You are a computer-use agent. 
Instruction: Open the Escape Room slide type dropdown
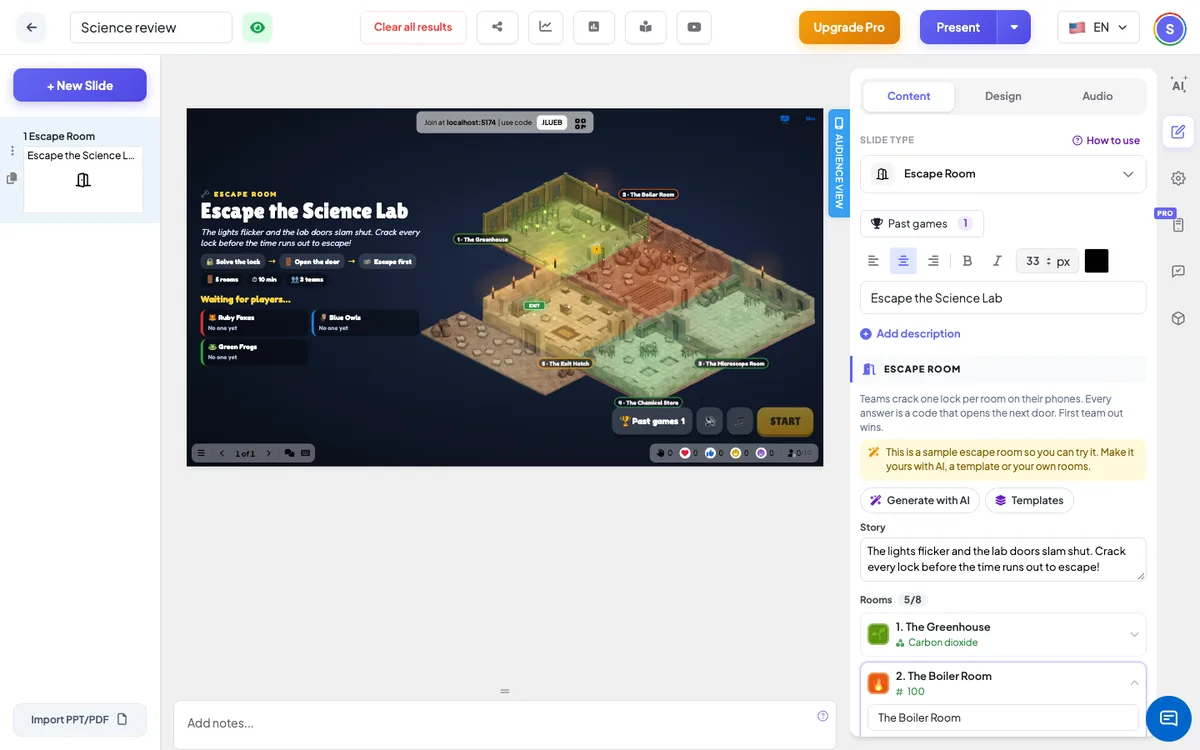(1003, 174)
